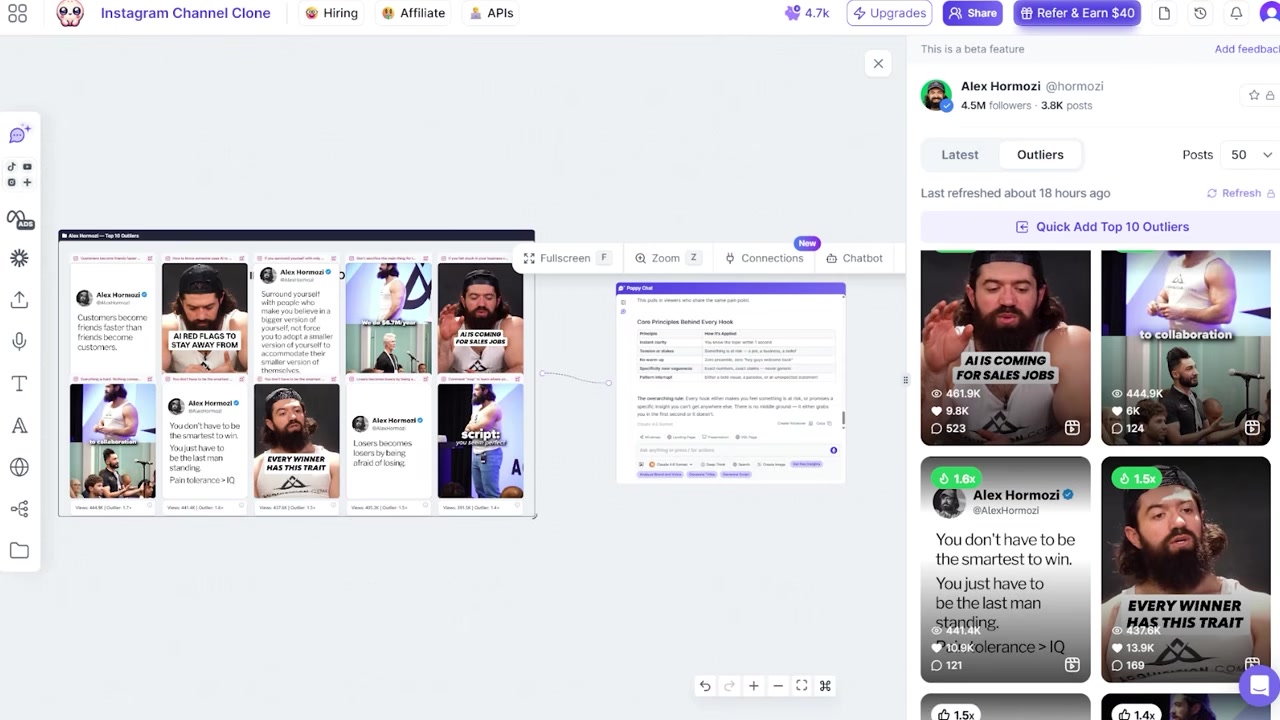Viewport: 1280px width, 720px height.
Task: Add a website with the globe icon
Action: point(19,467)
